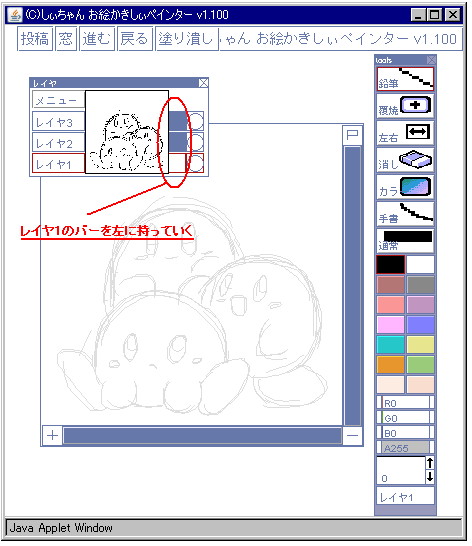Select the 鉛筆 pencil tool
This screenshot has height=546, width=472.
coord(405,79)
